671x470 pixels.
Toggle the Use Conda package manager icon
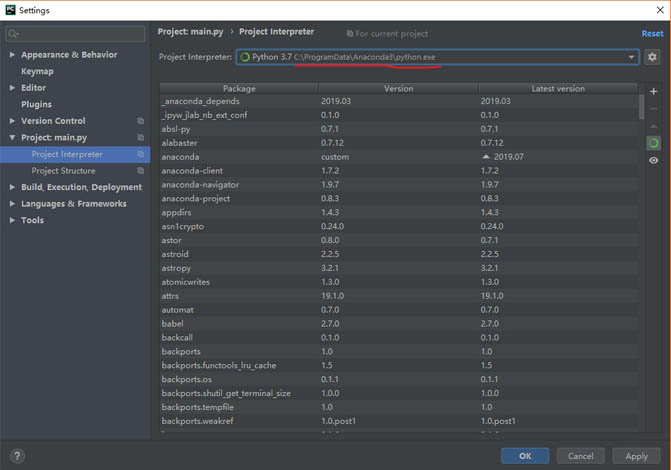click(x=653, y=144)
